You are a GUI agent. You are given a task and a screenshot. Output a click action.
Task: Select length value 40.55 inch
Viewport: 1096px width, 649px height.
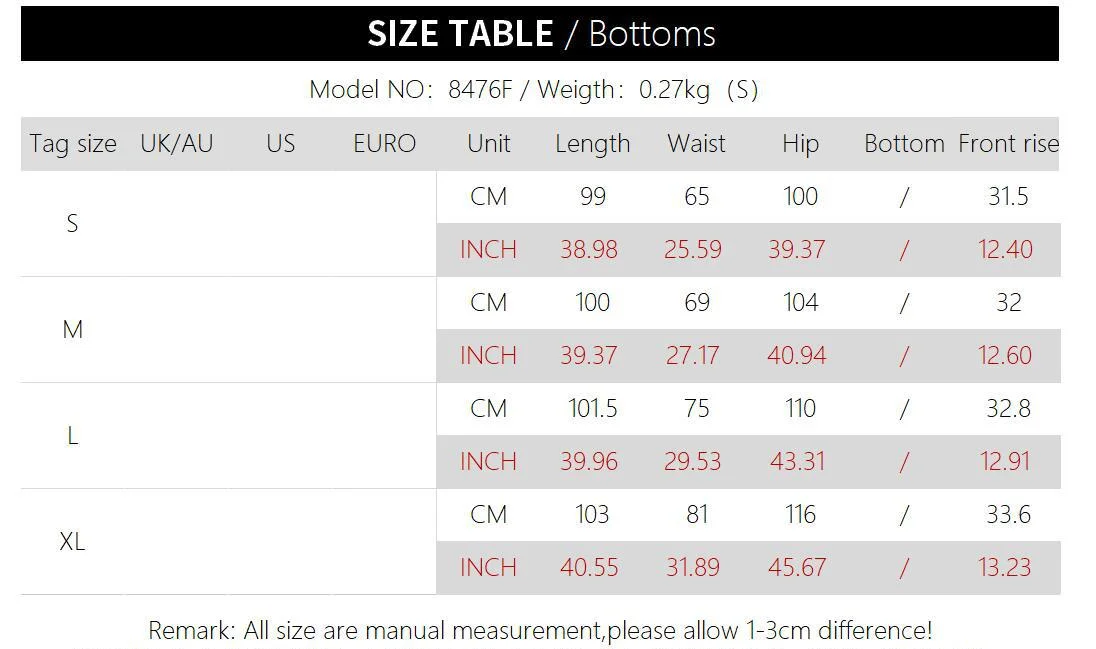589,567
